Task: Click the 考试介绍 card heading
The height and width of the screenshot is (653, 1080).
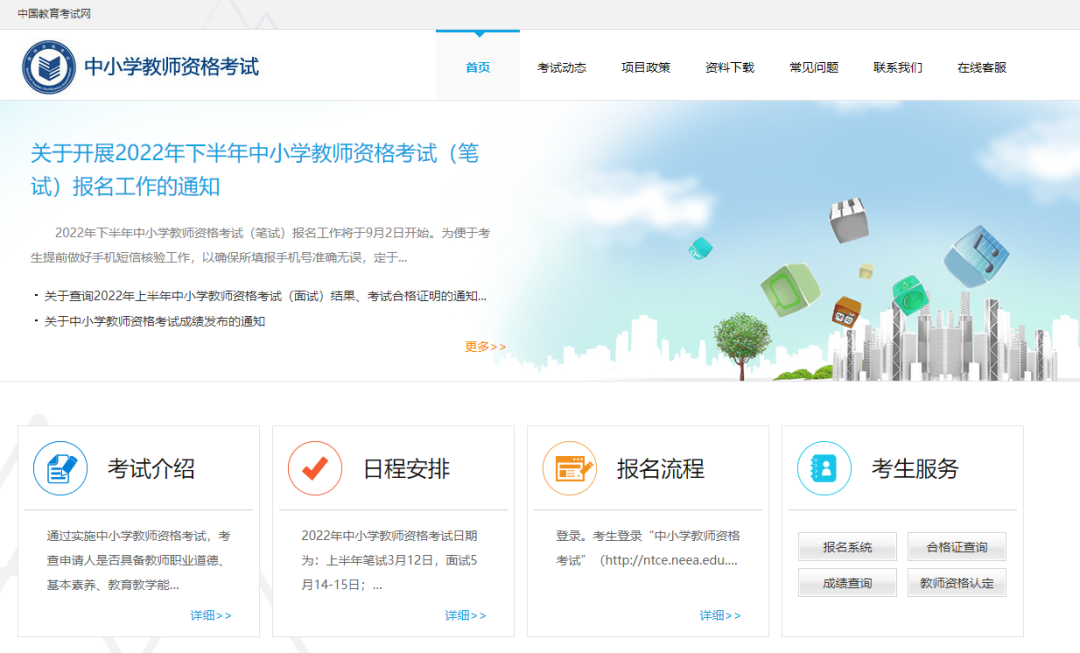Action: click(x=151, y=469)
